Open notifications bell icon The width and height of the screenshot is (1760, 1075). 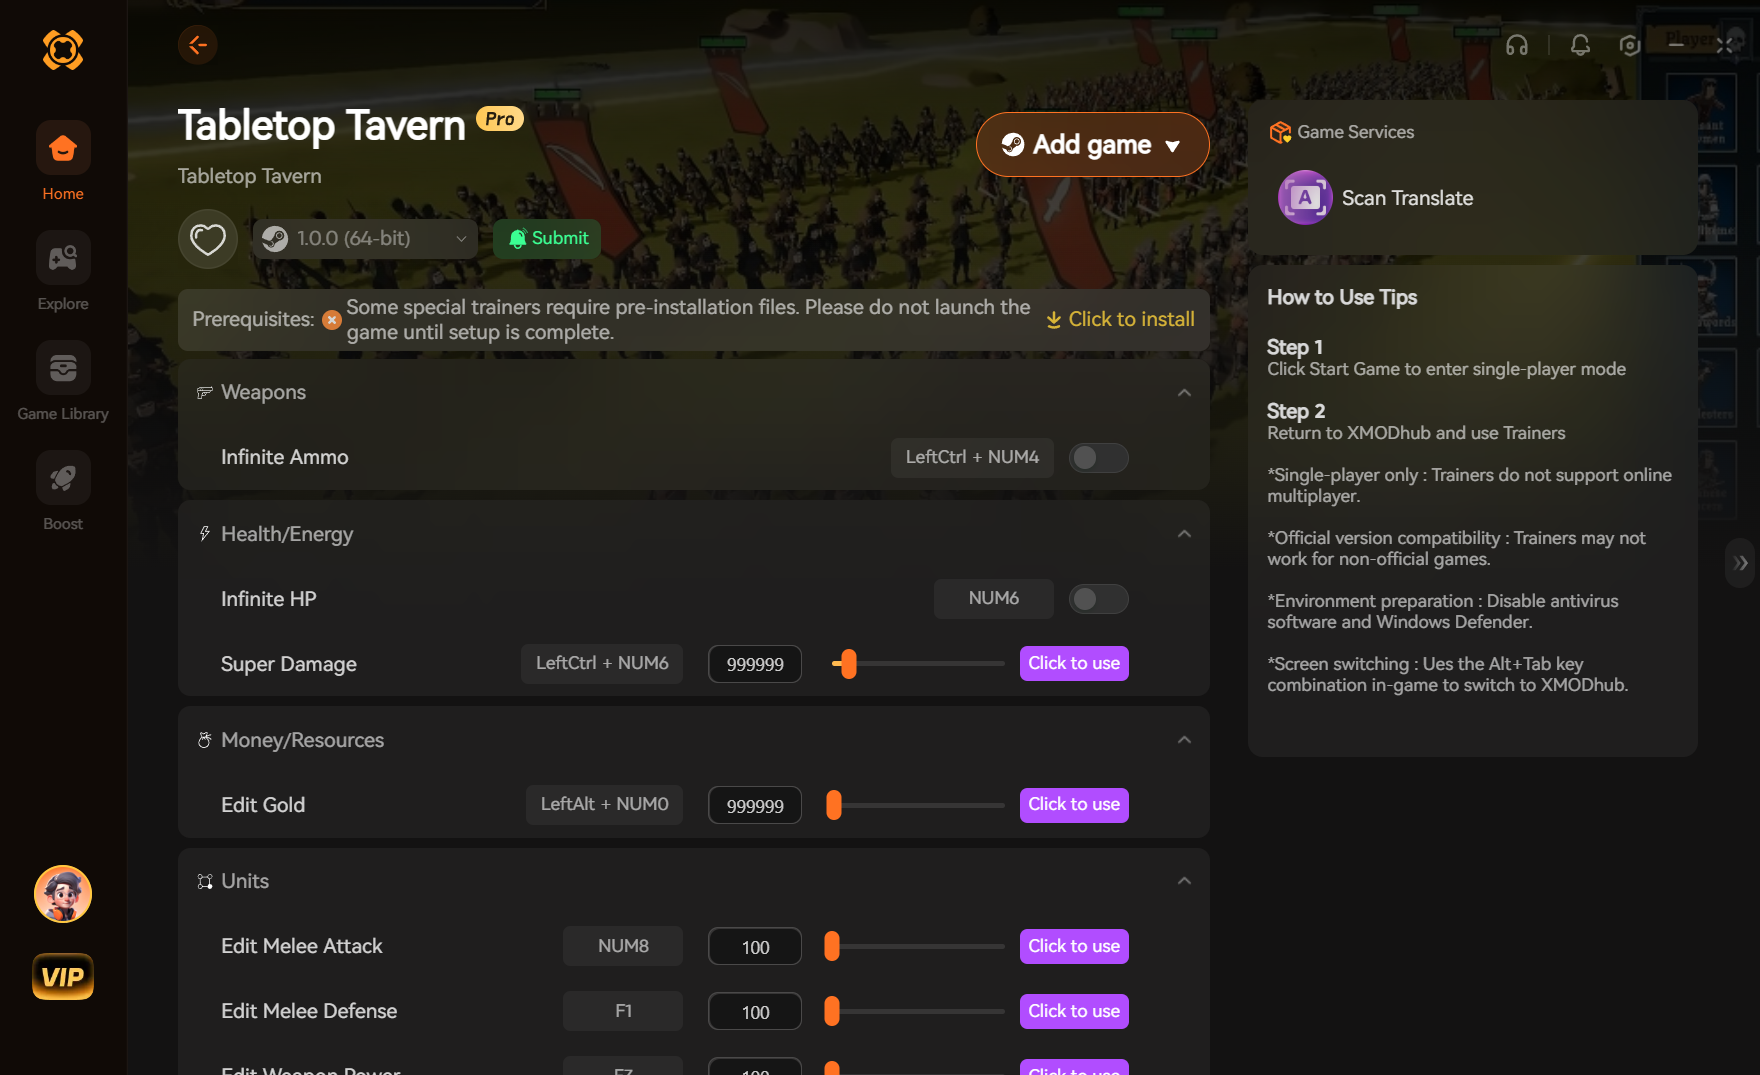[1580, 45]
